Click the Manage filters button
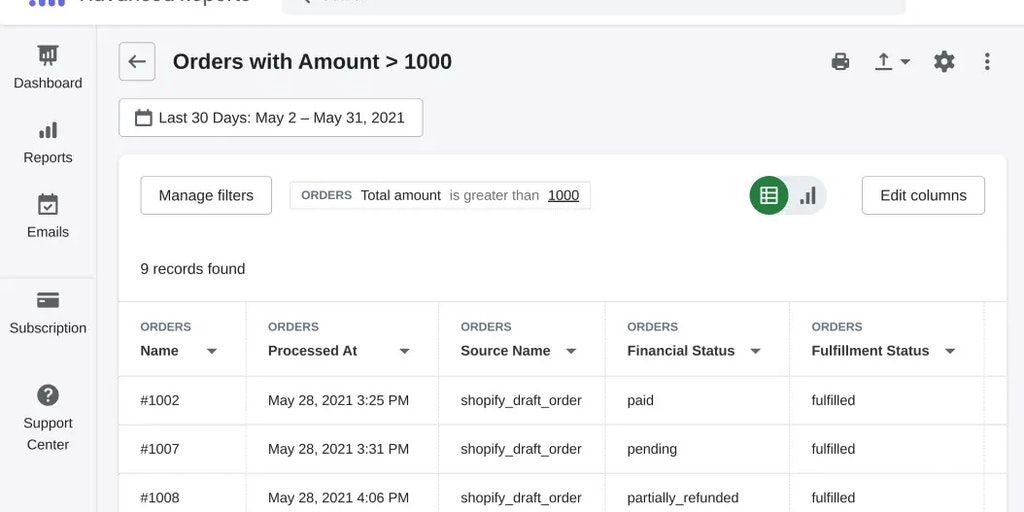 tap(206, 195)
